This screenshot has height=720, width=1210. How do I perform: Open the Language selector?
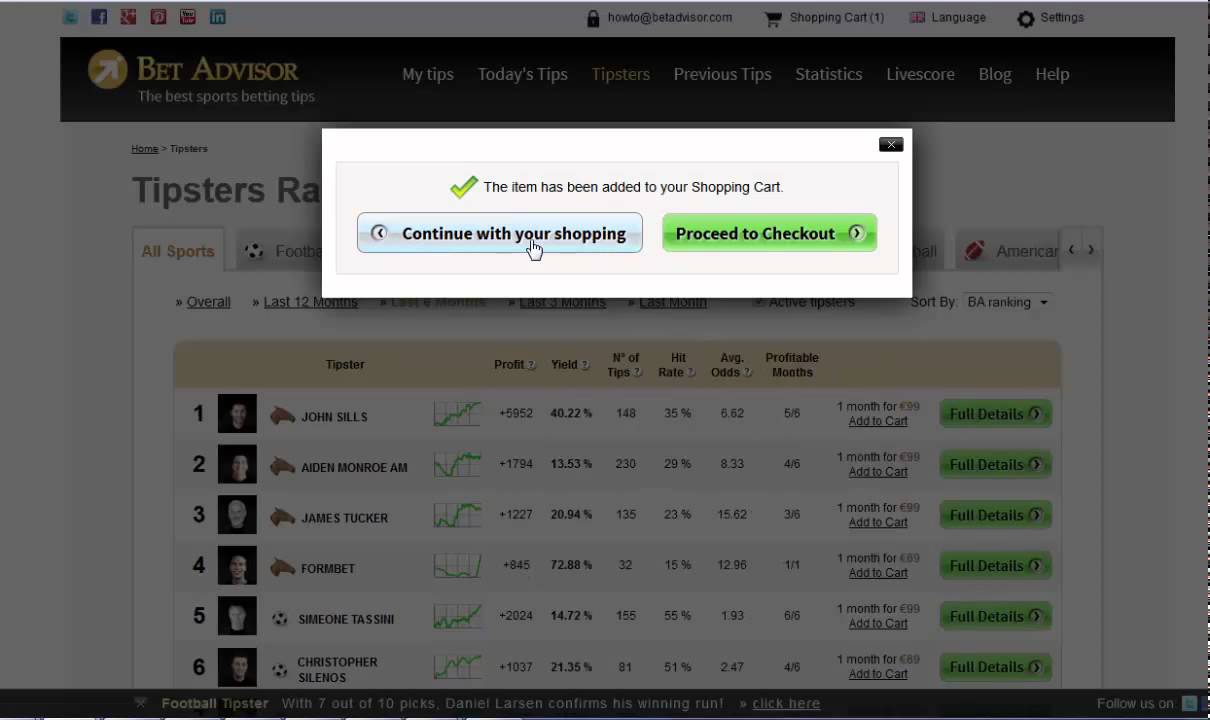[x=958, y=18]
